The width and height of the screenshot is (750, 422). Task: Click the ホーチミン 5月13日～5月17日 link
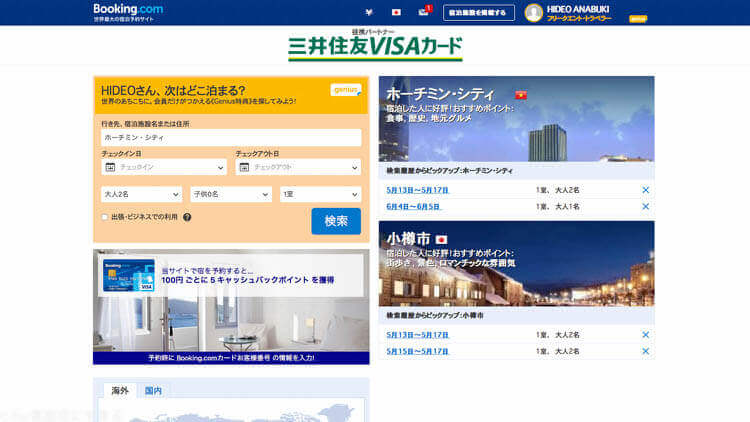click(x=418, y=190)
